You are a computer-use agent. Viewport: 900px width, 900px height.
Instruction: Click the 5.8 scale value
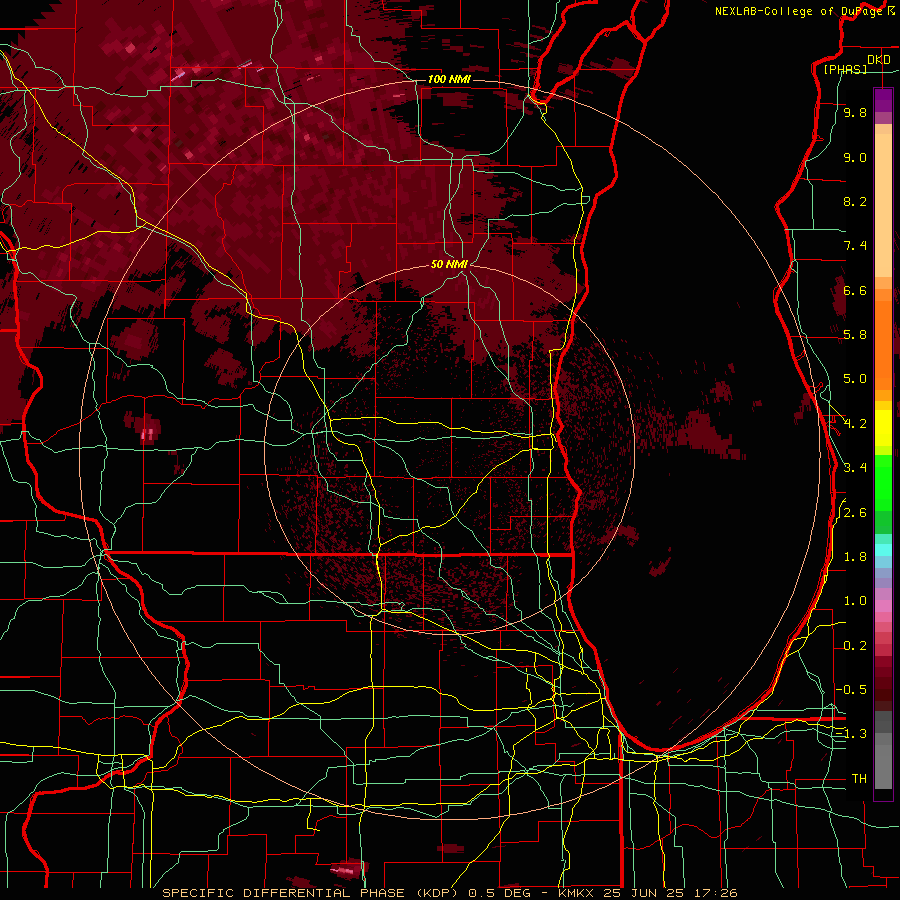(855, 335)
